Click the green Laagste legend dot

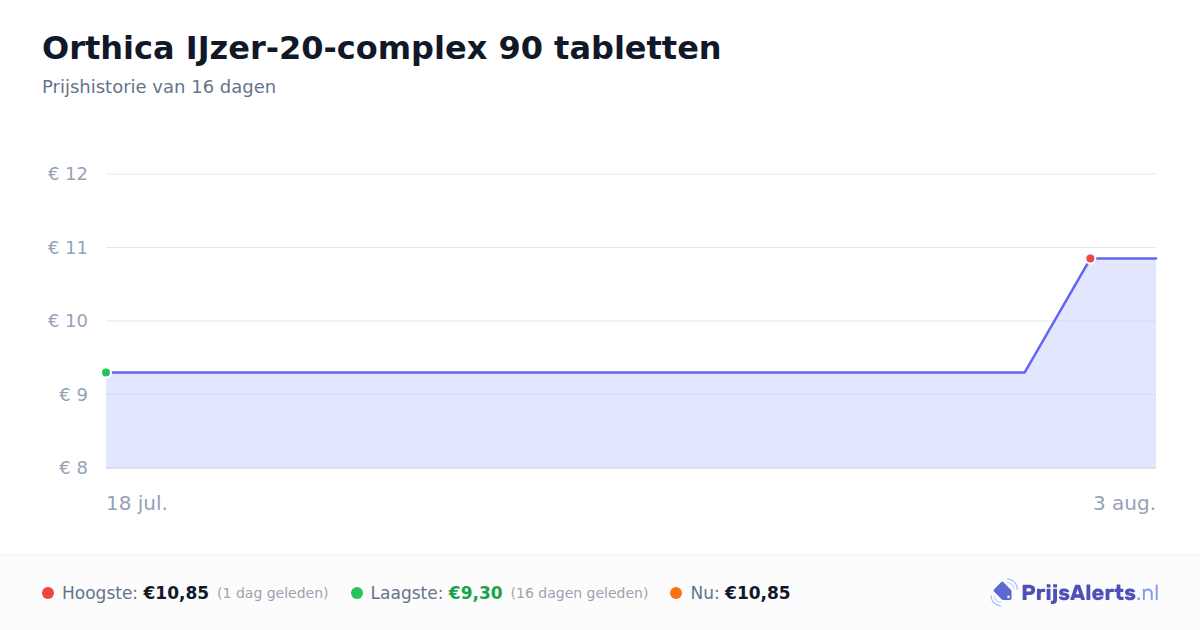point(356,593)
